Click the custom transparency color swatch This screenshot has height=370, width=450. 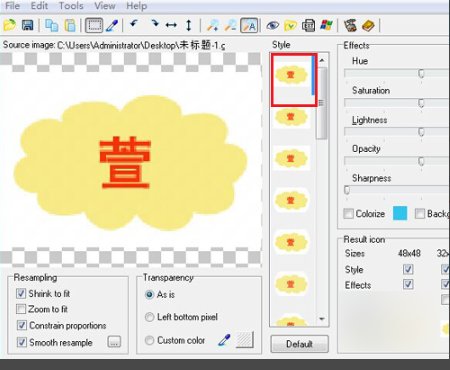[245, 340]
